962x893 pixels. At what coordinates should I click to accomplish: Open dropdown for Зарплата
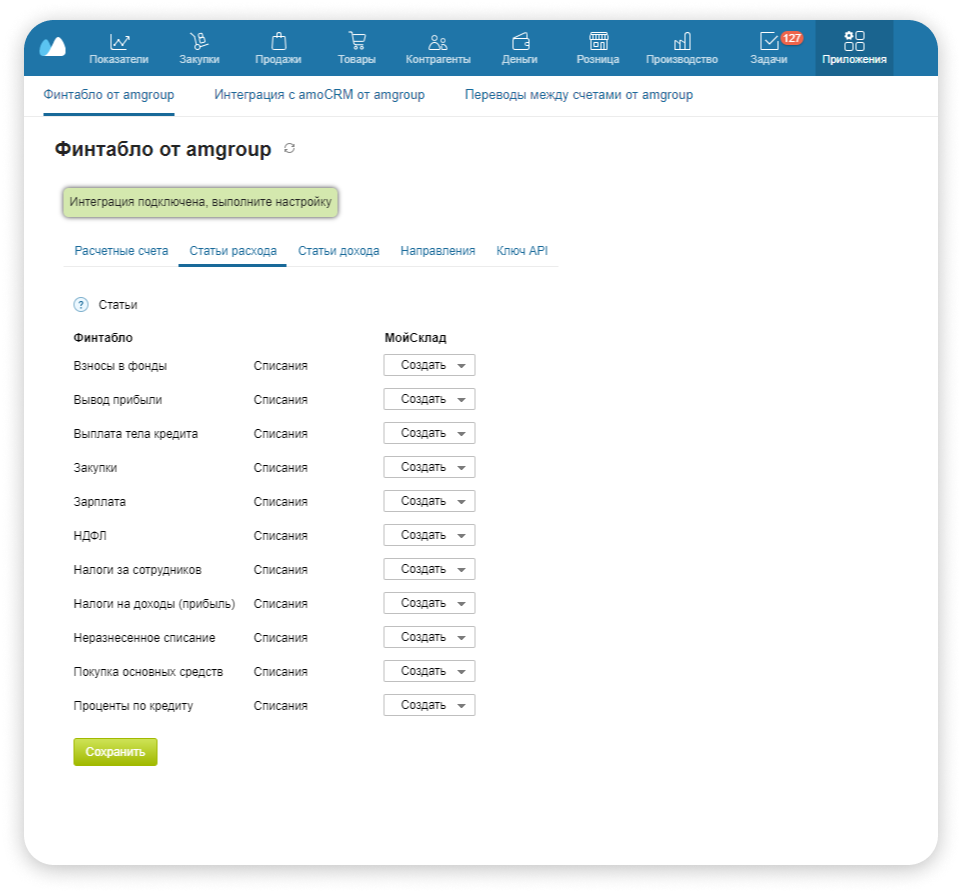tap(429, 501)
